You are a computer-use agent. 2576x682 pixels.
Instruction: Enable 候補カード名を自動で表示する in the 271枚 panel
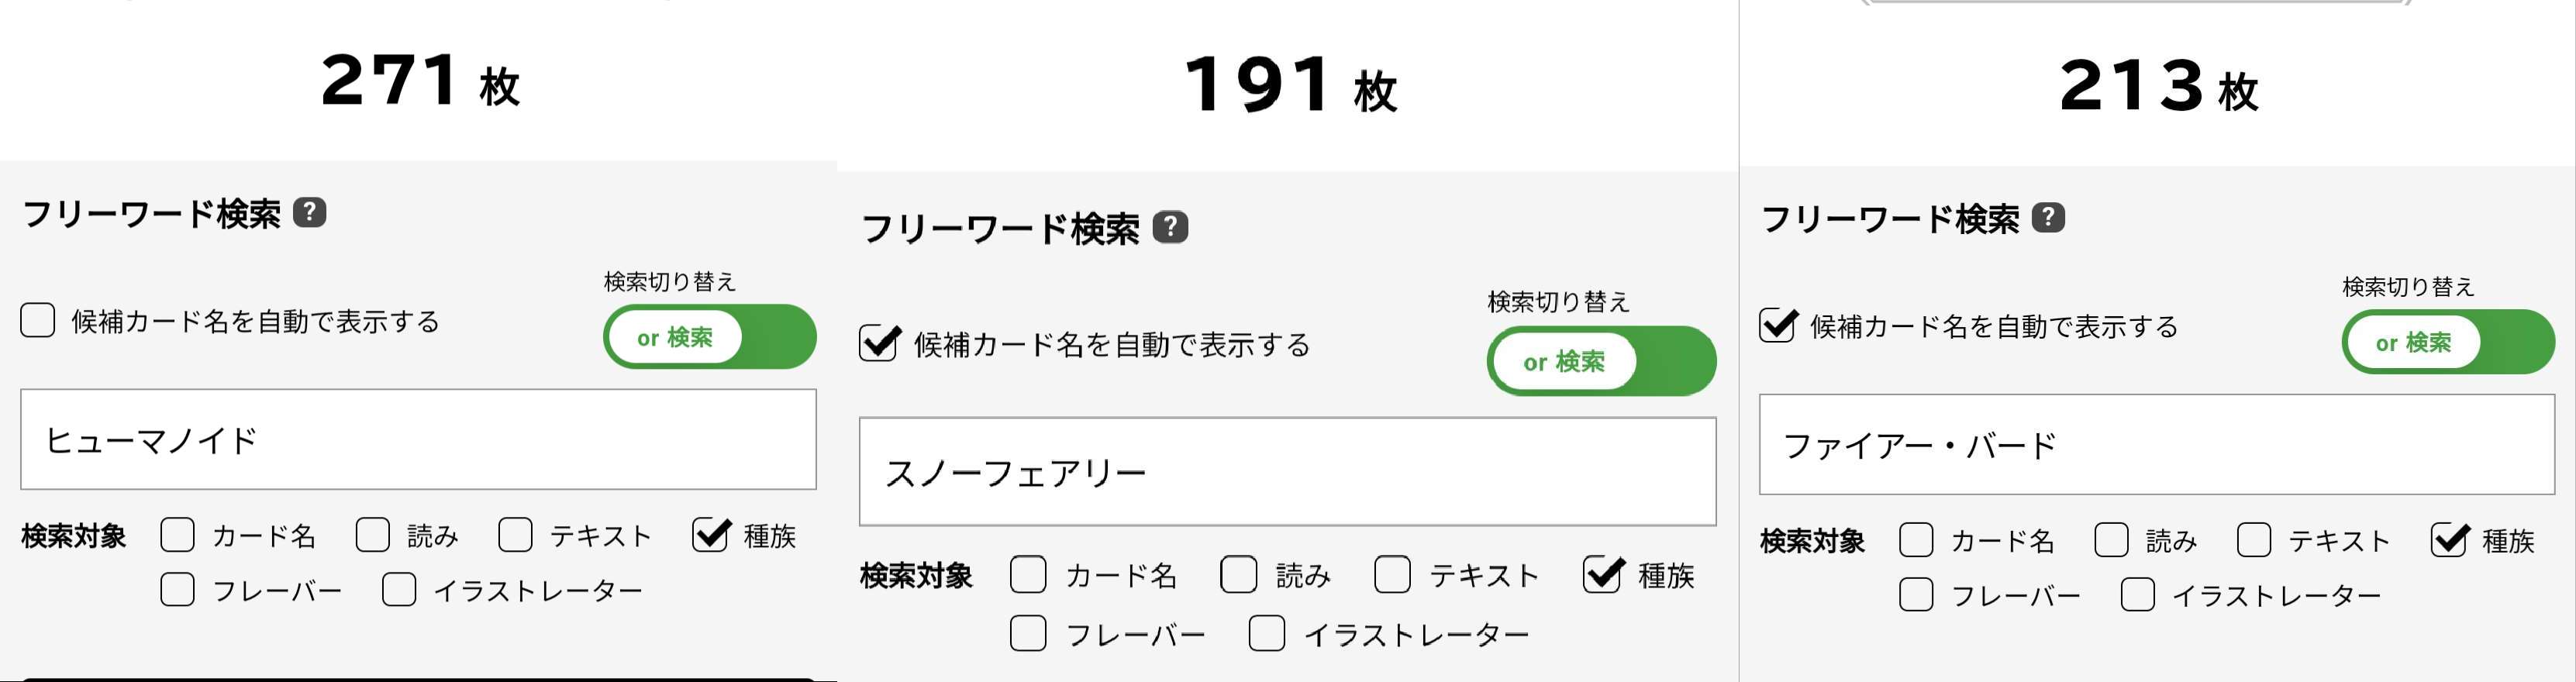pos(38,321)
